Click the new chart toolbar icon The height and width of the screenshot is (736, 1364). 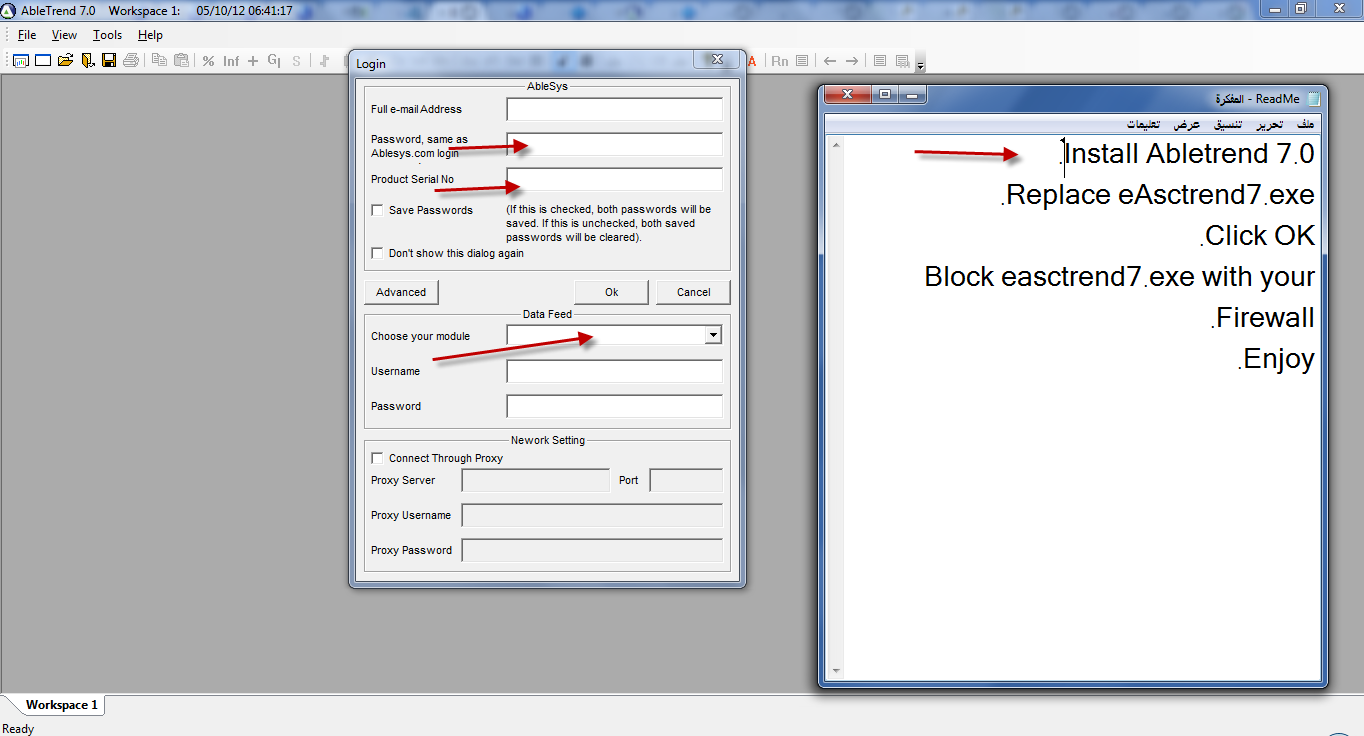coord(21,61)
